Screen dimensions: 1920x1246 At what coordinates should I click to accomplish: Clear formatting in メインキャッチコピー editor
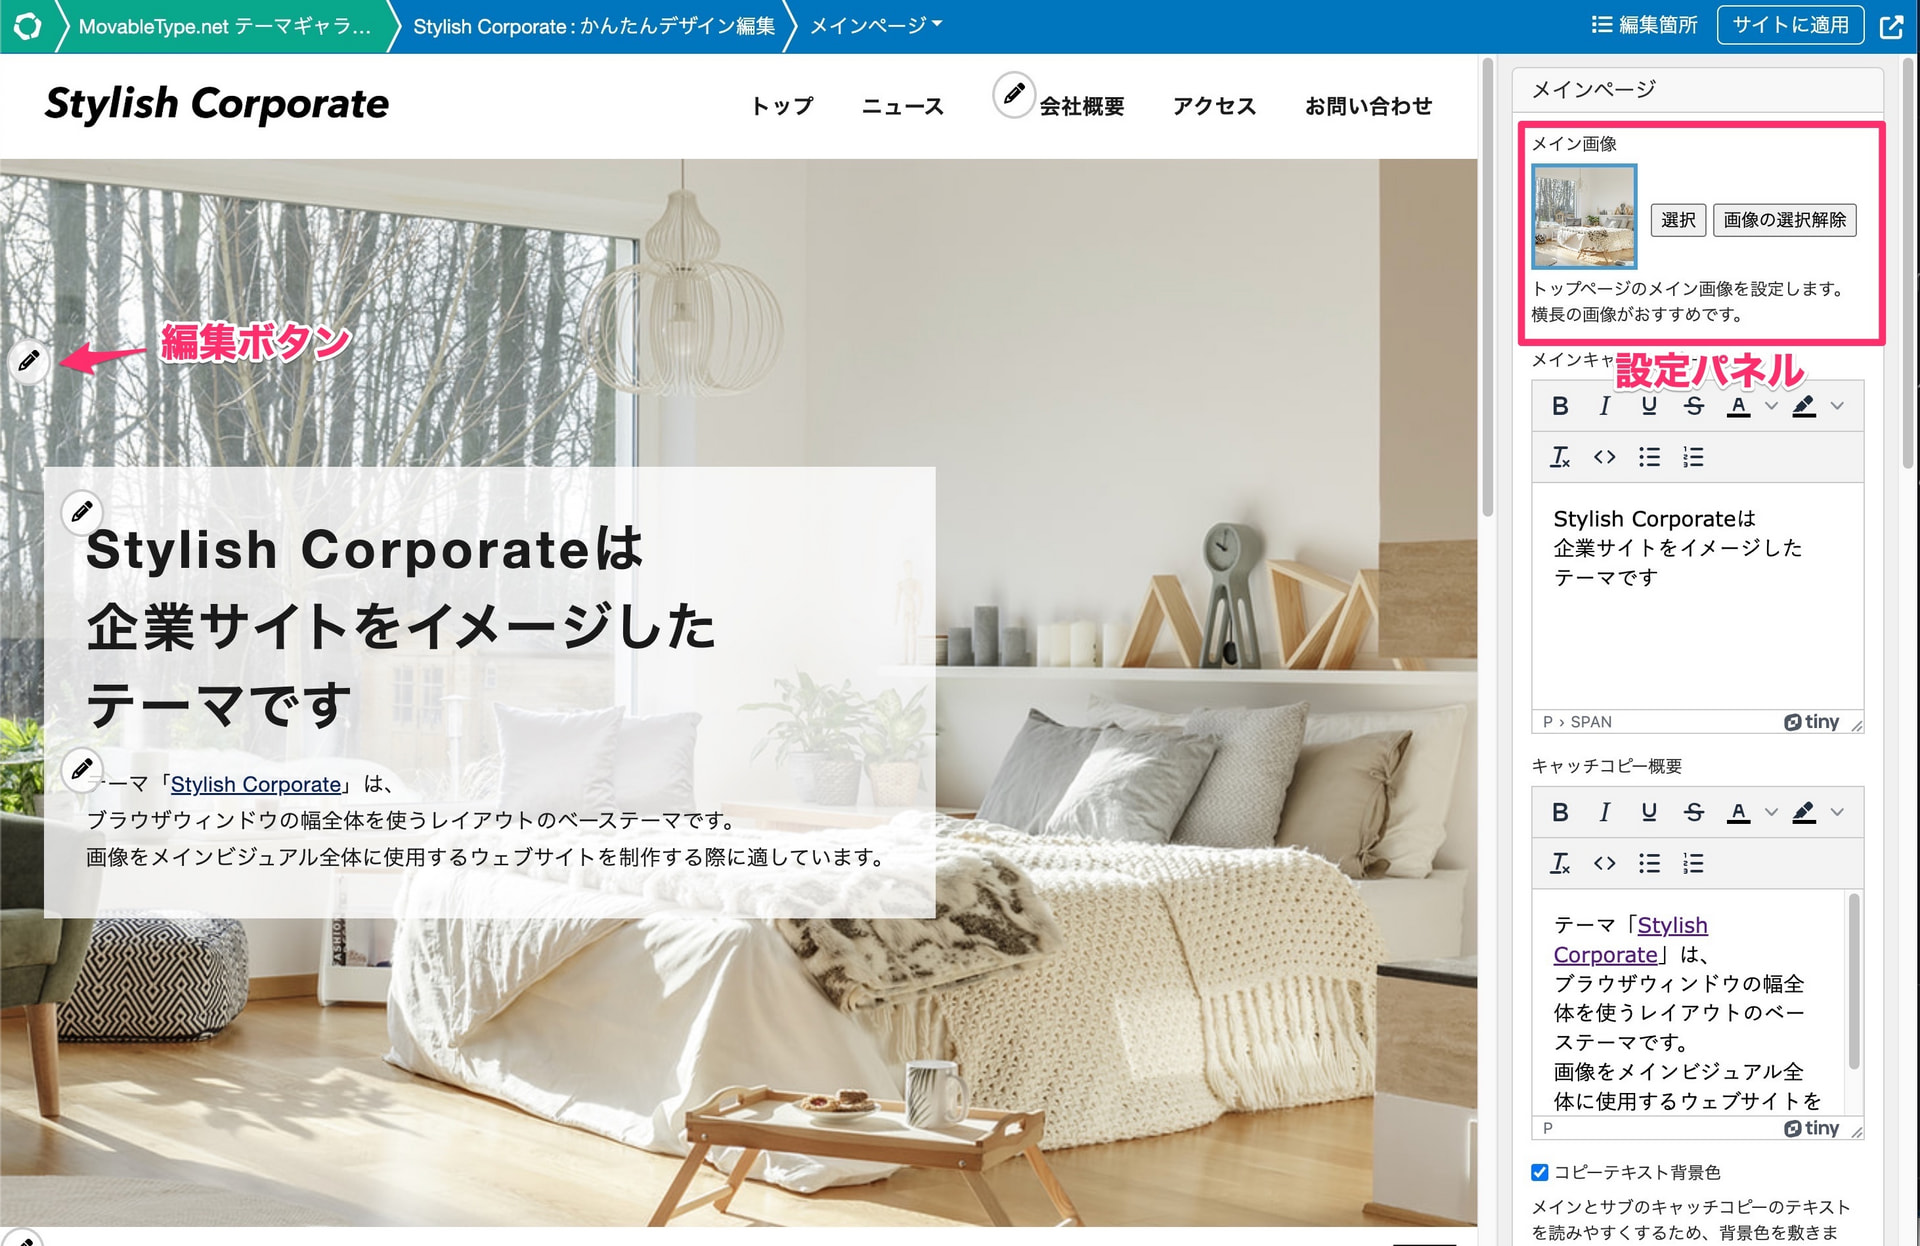tap(1560, 457)
